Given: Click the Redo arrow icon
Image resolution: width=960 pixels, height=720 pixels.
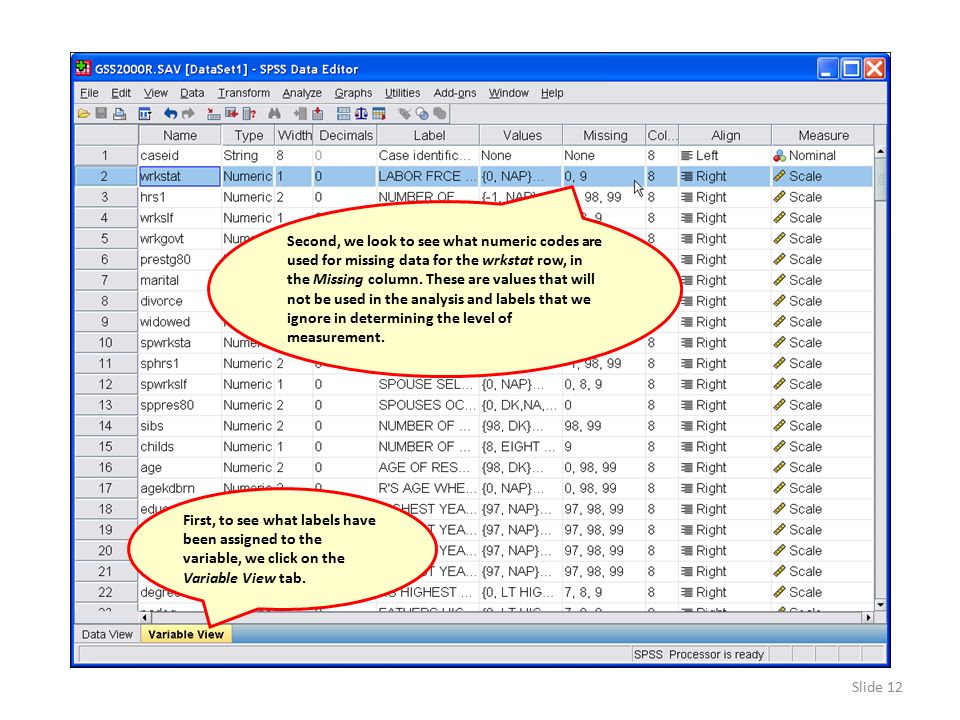Looking at the screenshot, I should pyautogui.click(x=188, y=113).
